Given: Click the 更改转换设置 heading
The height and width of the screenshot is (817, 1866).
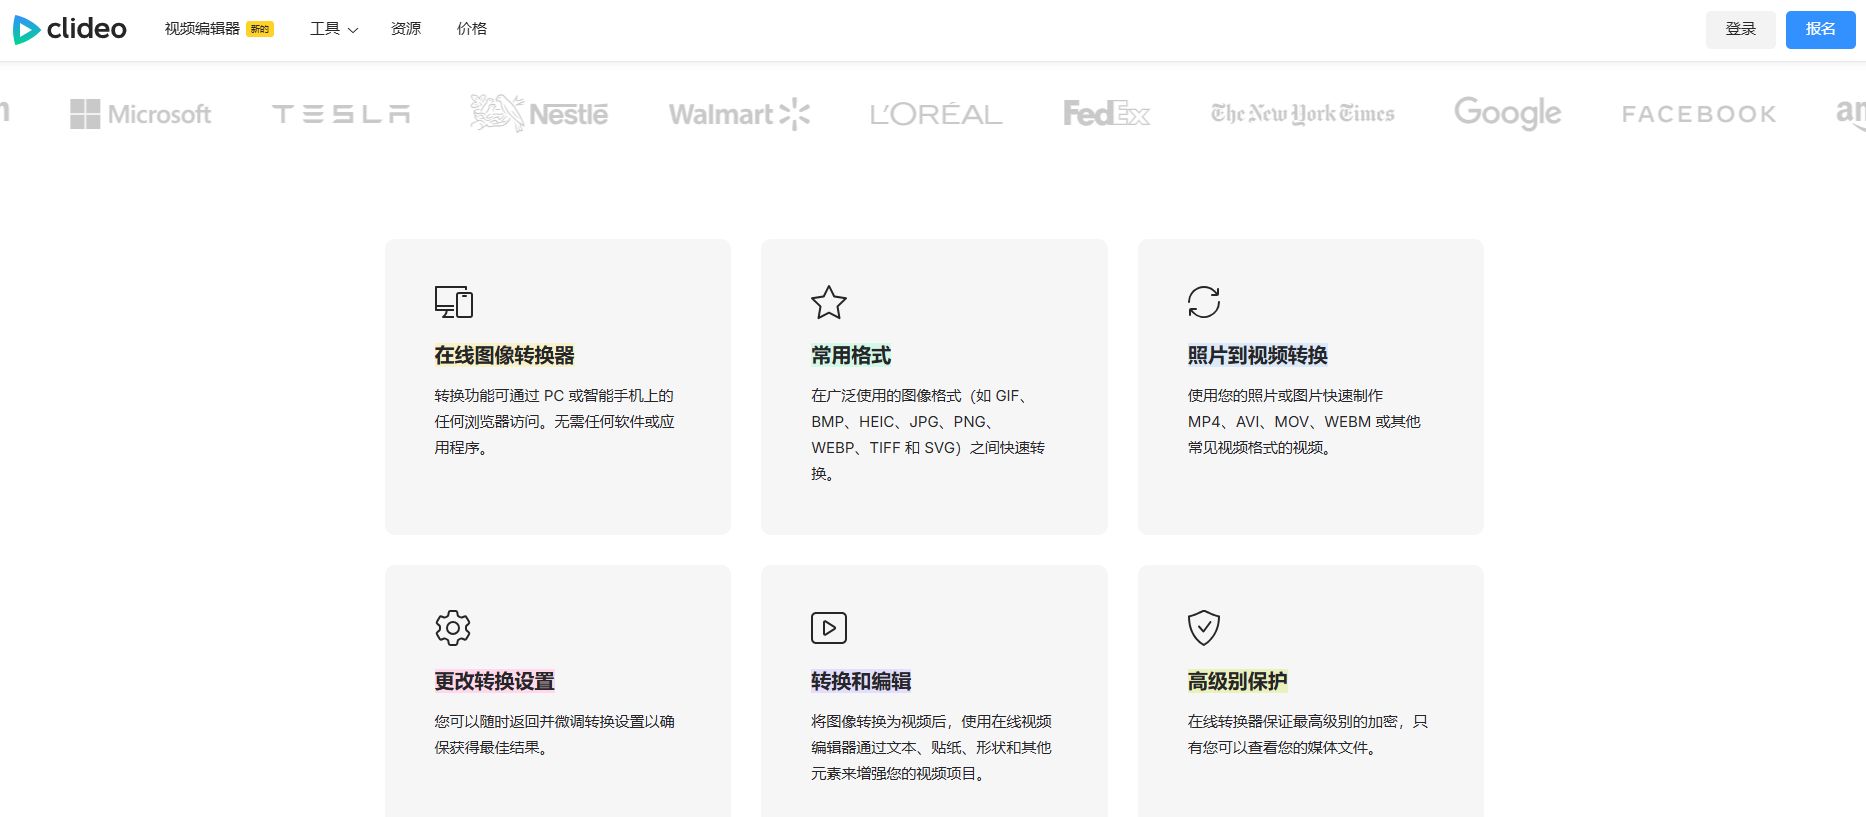Looking at the screenshot, I should pyautogui.click(x=494, y=682).
